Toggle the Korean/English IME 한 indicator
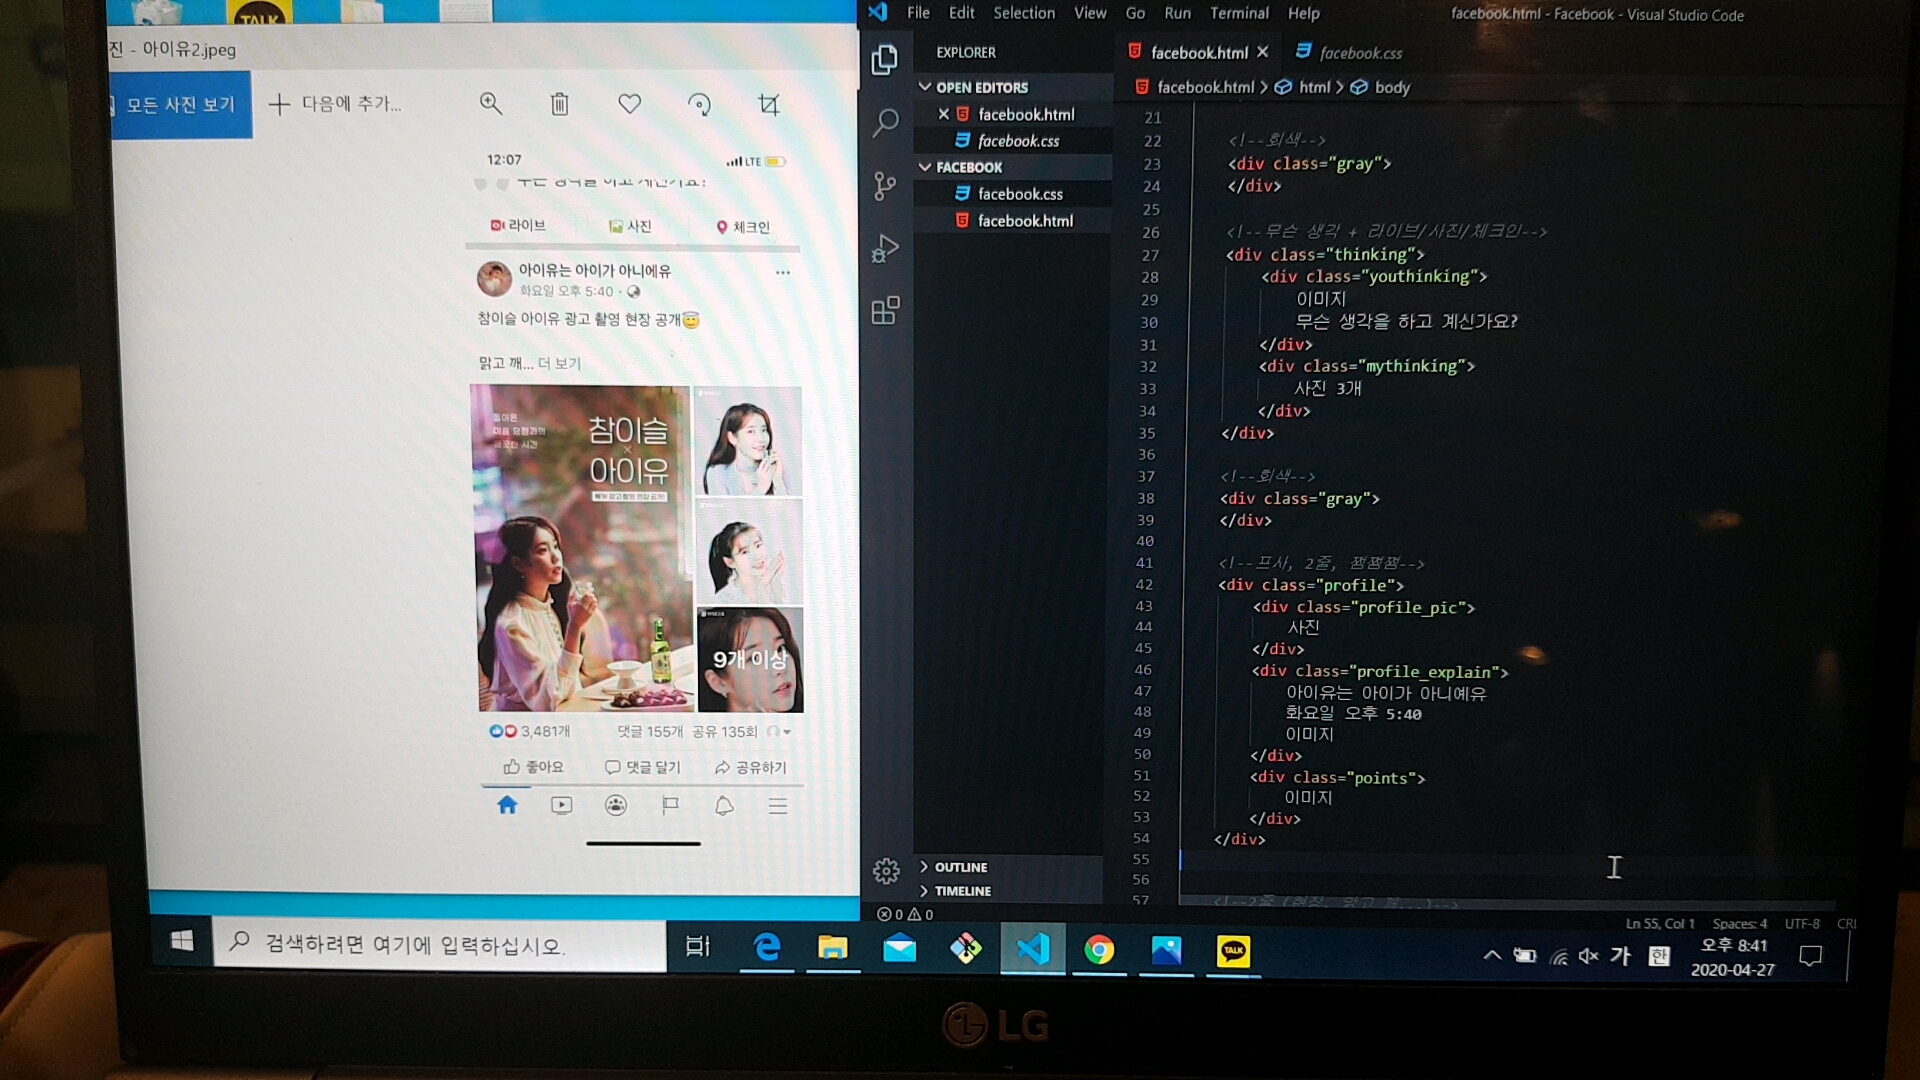The width and height of the screenshot is (1920, 1080). coord(1659,956)
